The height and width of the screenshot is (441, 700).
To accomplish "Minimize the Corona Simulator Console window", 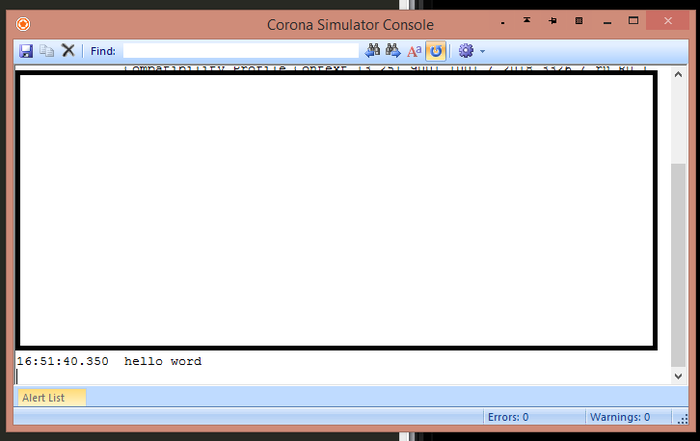I will point(607,21).
